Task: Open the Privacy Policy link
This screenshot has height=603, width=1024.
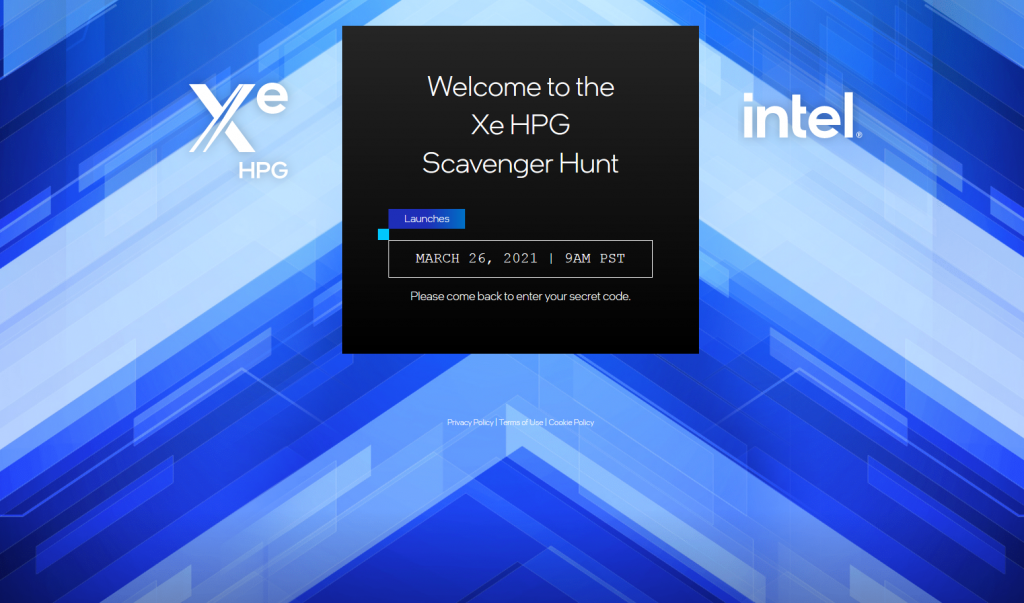Action: [x=470, y=423]
